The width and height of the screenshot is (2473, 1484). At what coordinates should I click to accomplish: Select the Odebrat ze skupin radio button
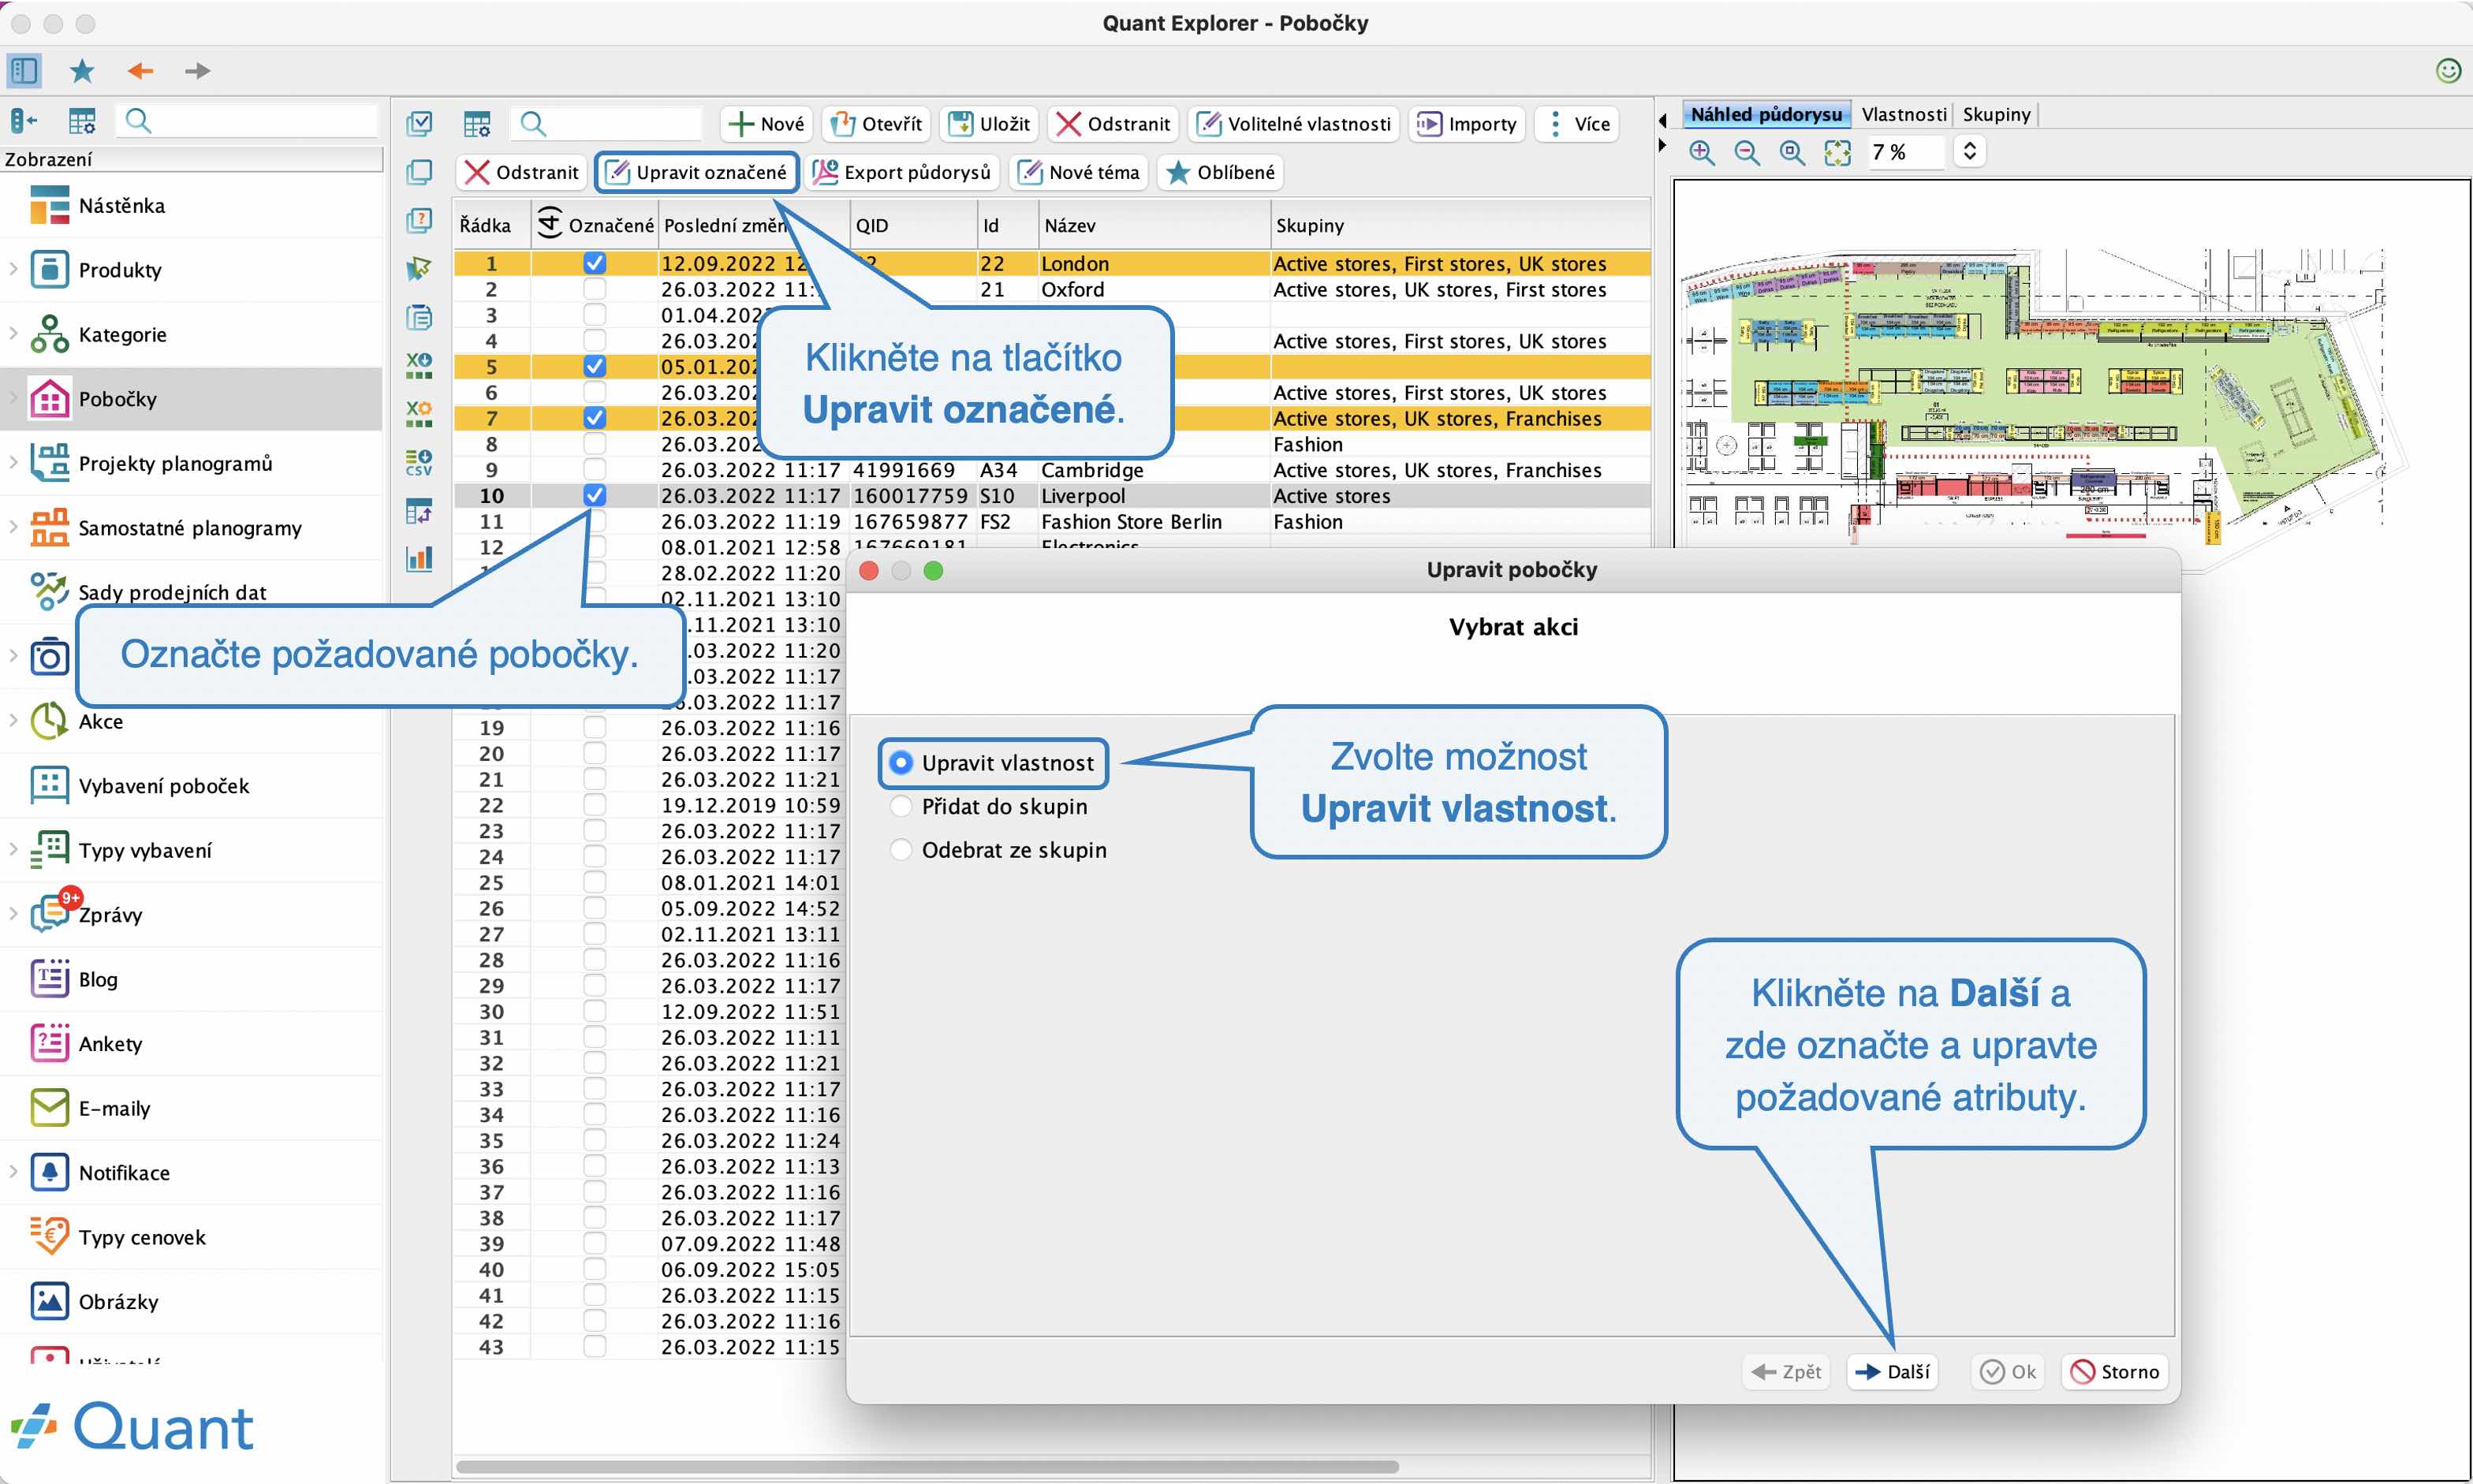click(901, 850)
